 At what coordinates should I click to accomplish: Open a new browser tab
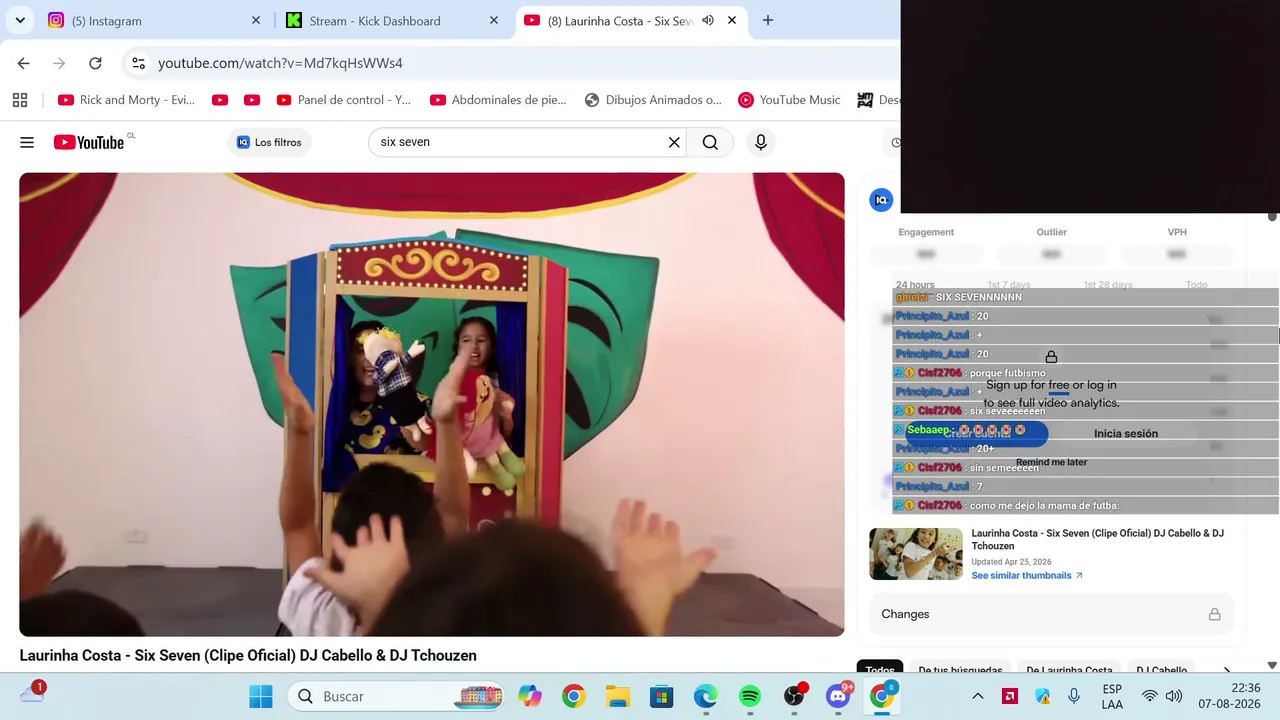point(768,20)
